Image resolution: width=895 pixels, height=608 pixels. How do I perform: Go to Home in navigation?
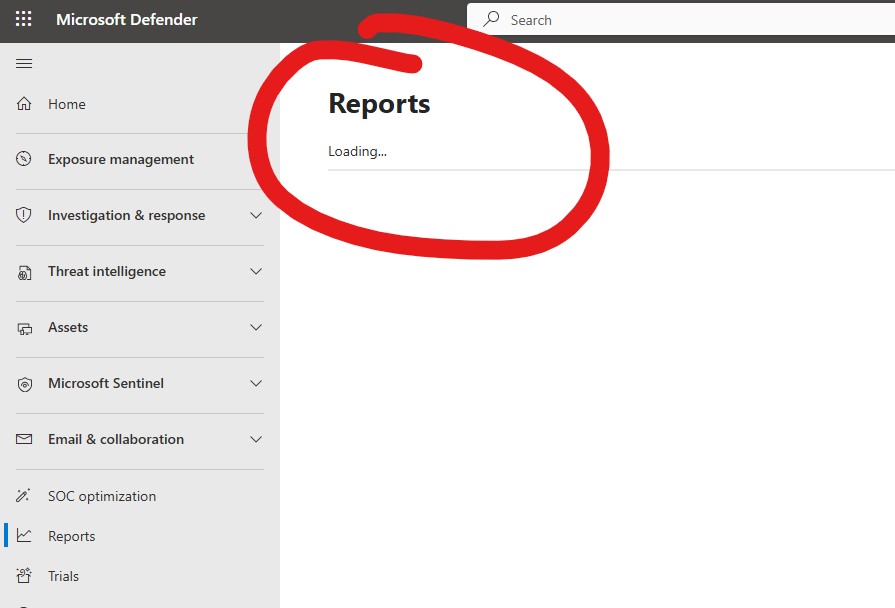tap(67, 104)
